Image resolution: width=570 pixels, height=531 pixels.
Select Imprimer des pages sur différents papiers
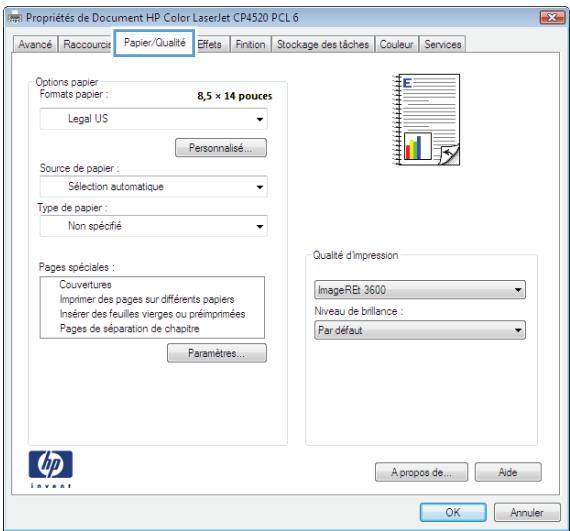[147, 299]
